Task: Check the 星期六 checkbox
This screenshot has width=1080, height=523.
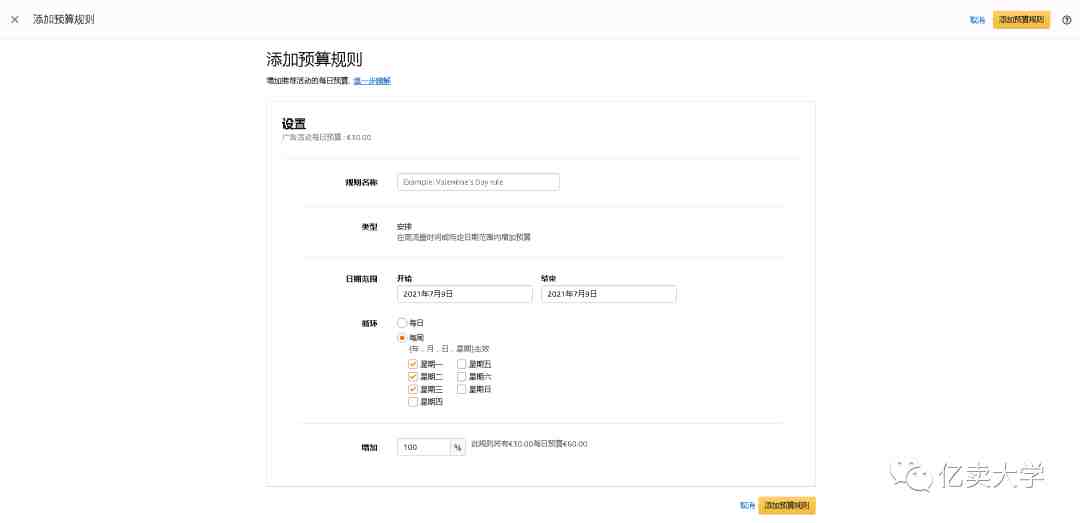Action: (461, 376)
